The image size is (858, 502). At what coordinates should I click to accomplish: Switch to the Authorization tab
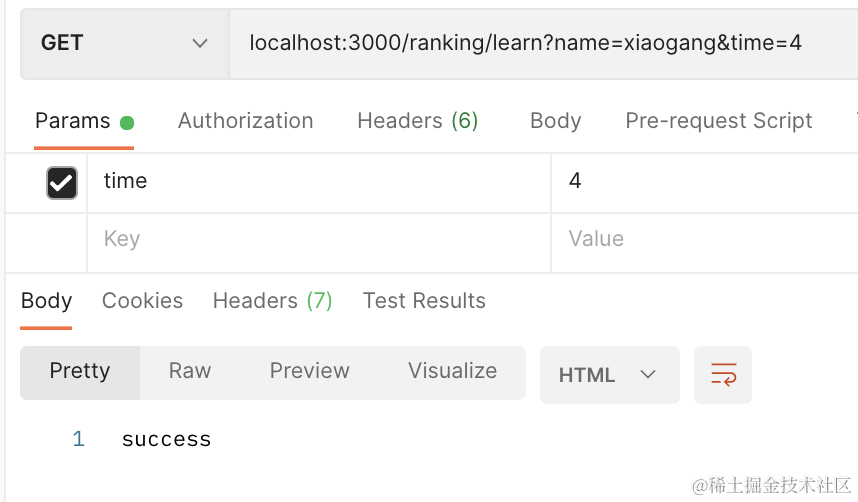pyautogui.click(x=245, y=121)
